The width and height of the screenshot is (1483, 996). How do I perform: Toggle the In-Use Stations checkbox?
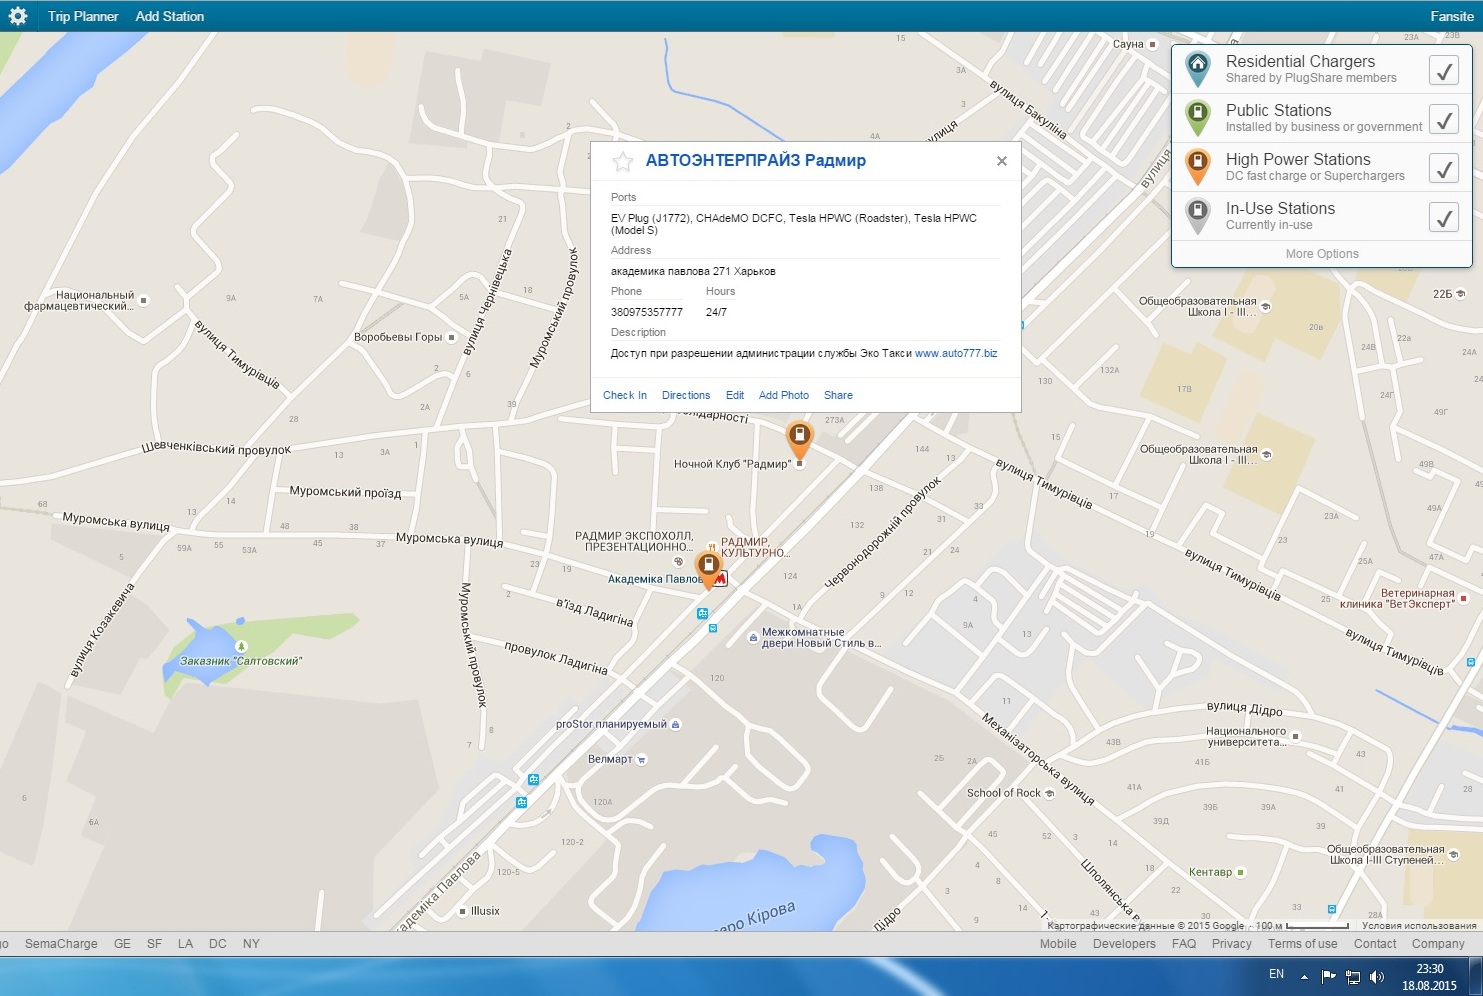coord(1443,217)
